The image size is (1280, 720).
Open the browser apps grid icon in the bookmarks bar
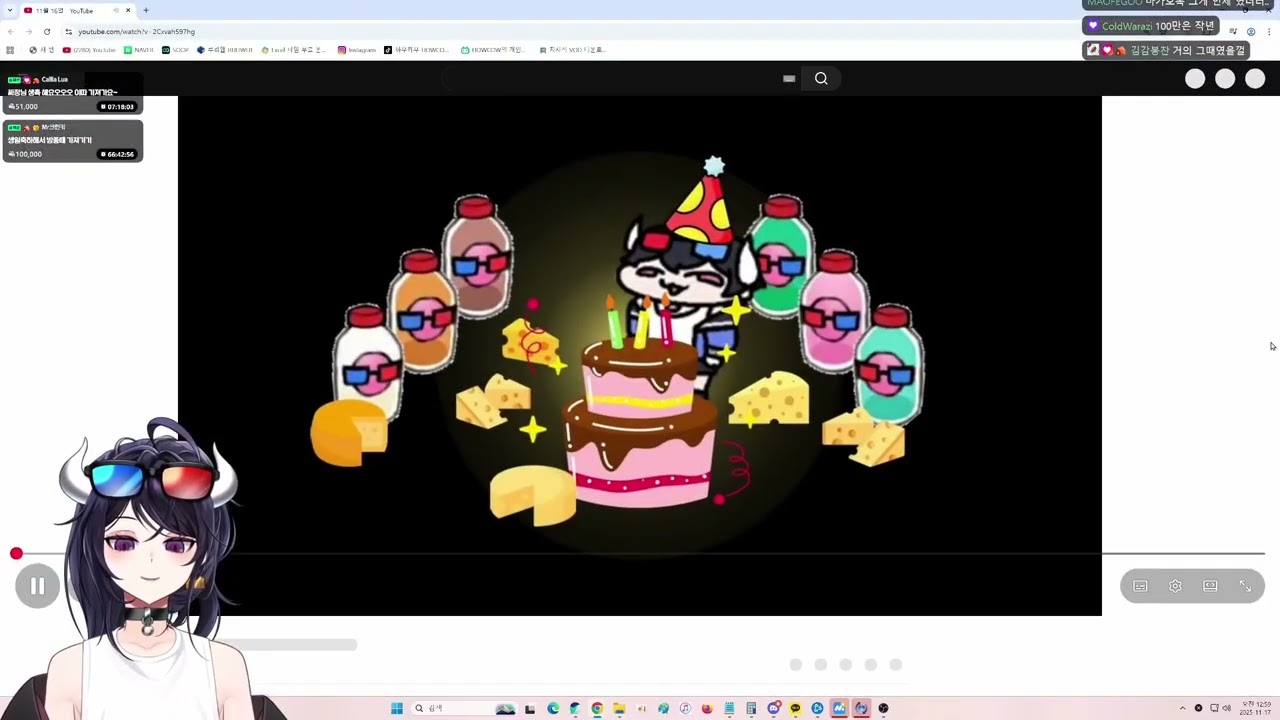pos(10,49)
